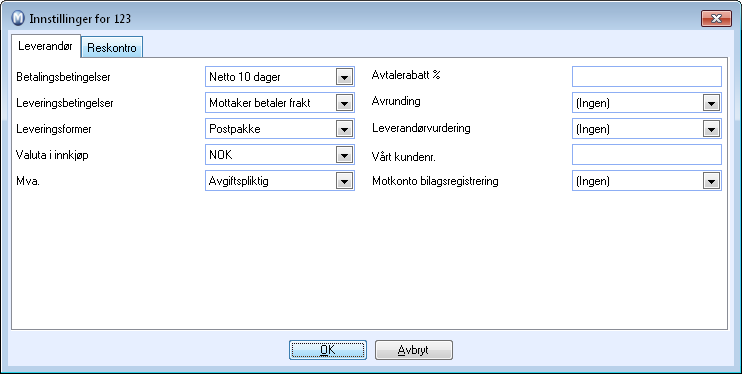
Task: Click the Avbryt button
Action: (414, 350)
